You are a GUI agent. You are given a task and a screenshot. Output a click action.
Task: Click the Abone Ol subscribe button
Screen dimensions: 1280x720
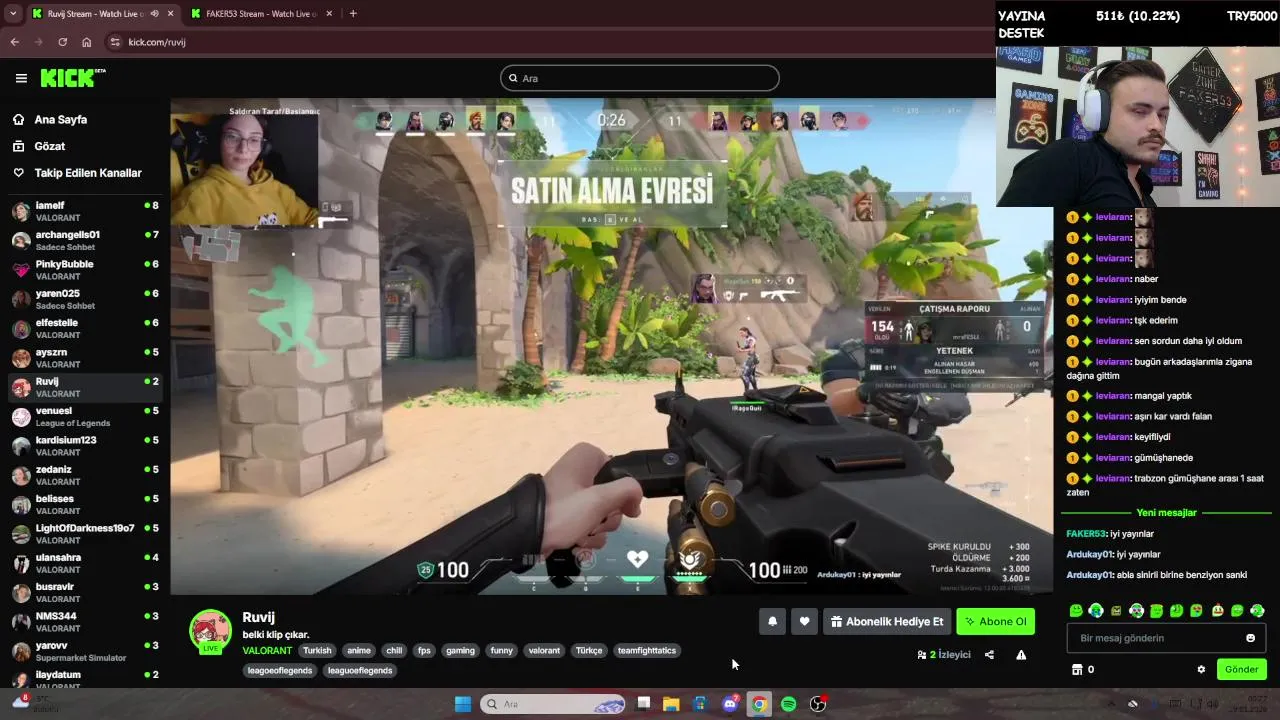[995, 621]
